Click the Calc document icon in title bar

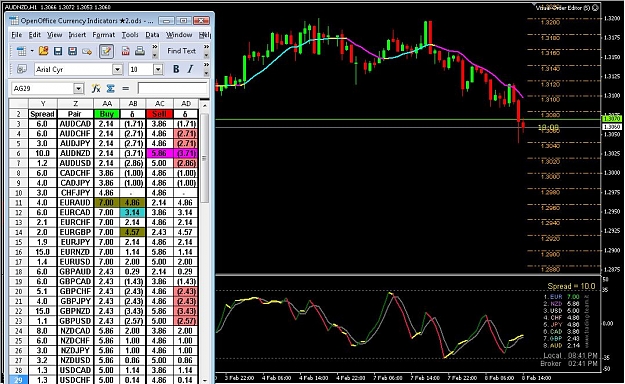click(14, 21)
